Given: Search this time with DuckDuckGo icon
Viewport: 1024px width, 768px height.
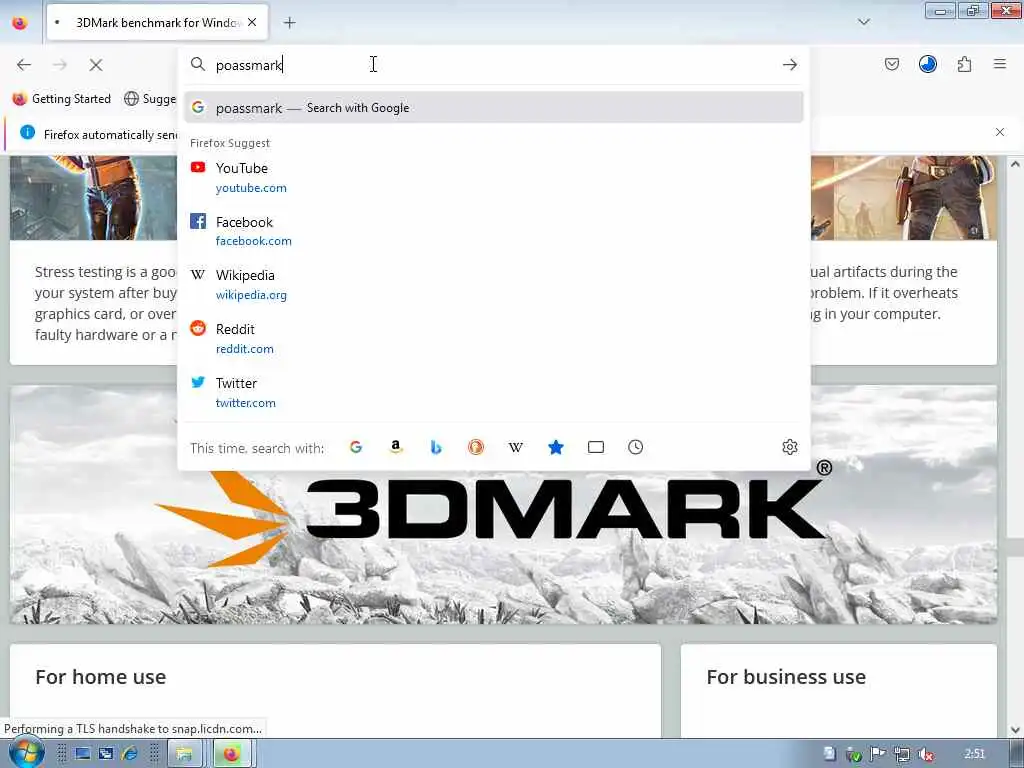Looking at the screenshot, I should [x=475, y=447].
